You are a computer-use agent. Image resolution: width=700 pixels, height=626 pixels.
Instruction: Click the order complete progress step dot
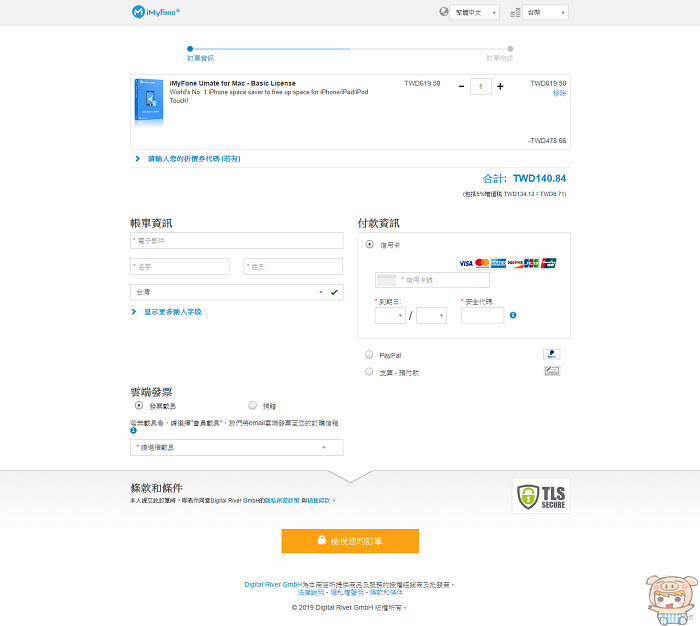[x=510, y=49]
